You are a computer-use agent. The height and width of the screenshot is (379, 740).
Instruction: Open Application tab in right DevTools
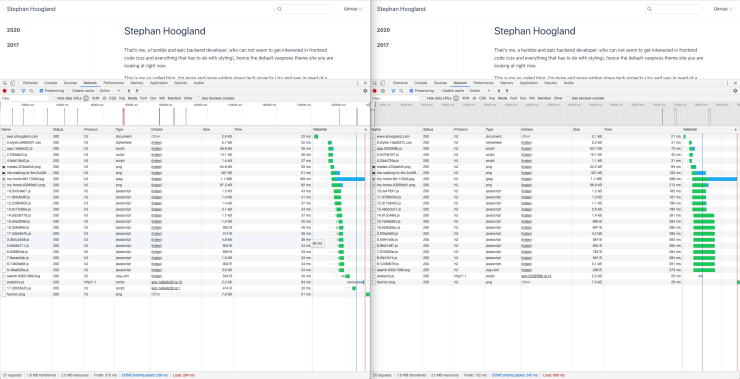coord(529,83)
